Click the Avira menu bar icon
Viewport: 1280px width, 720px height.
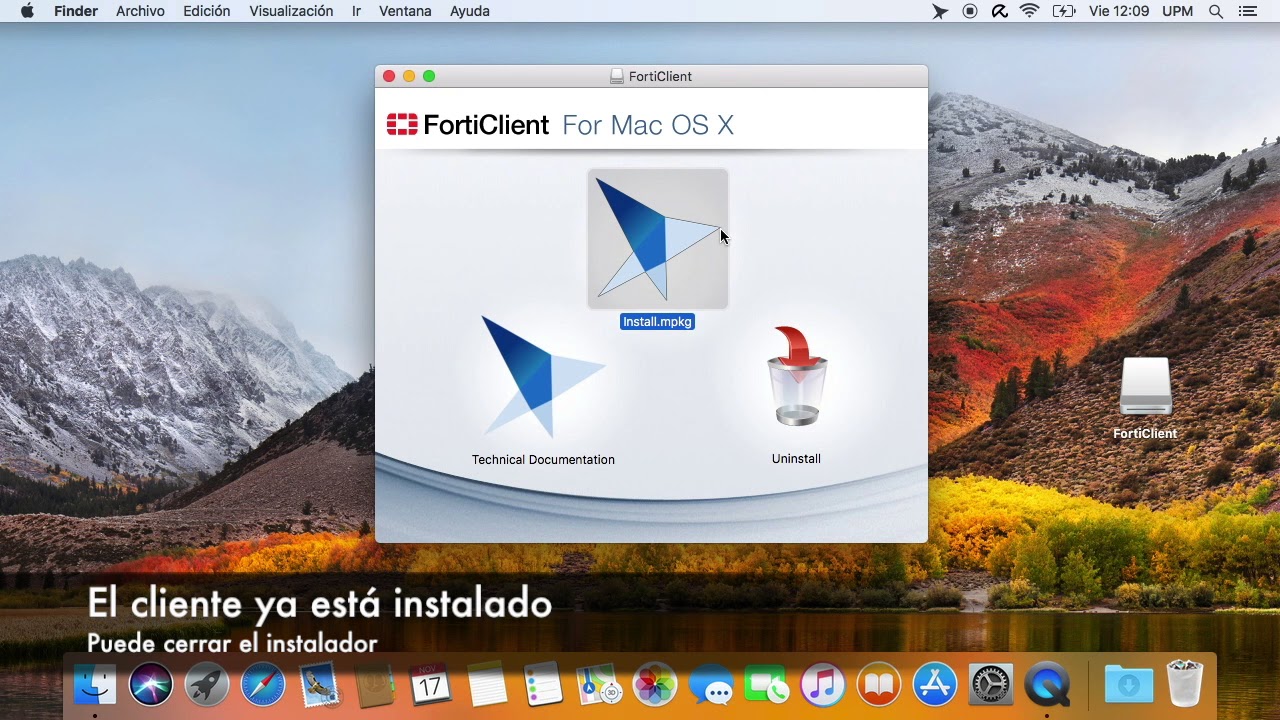tap(999, 11)
